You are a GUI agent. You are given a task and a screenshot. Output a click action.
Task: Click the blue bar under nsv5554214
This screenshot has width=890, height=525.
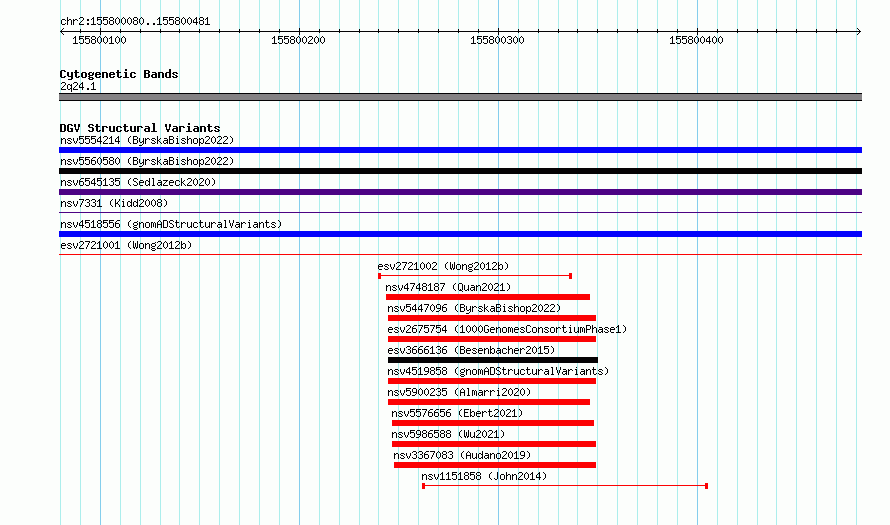(460, 150)
